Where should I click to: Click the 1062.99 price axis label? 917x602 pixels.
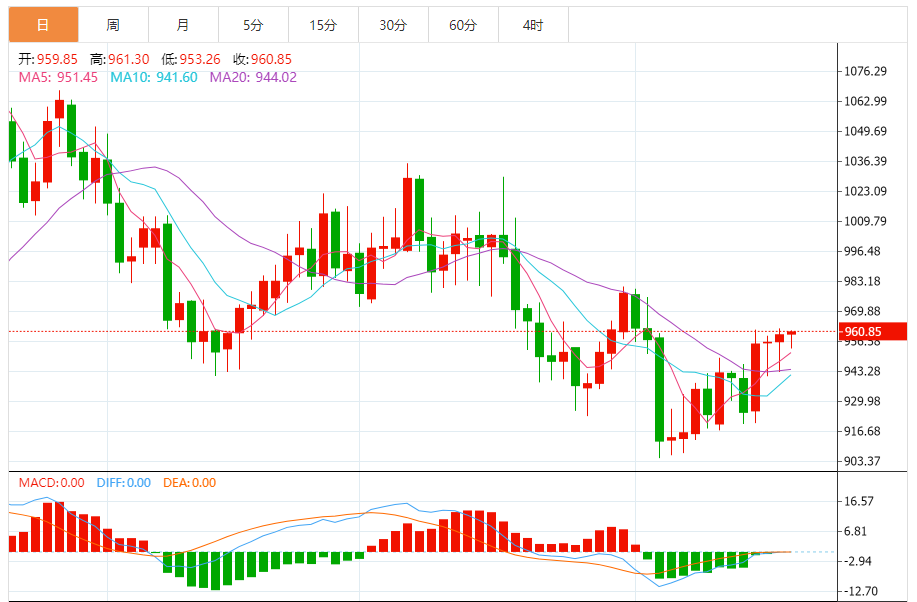click(865, 101)
